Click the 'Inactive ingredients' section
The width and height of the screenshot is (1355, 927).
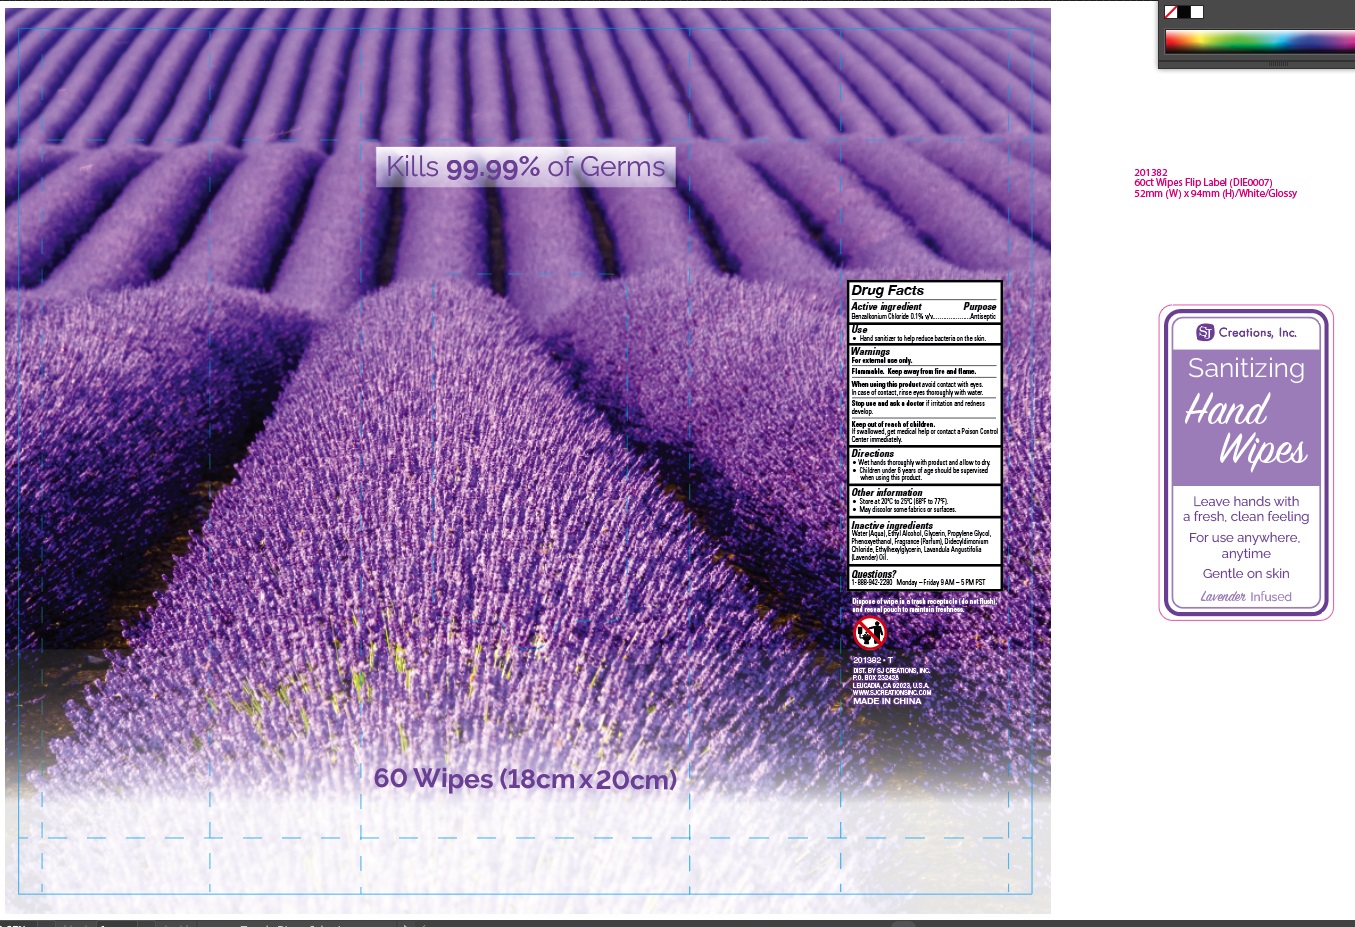(x=924, y=540)
